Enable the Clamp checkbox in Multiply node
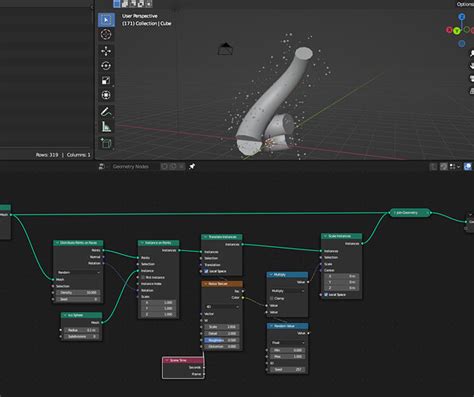The height and width of the screenshot is (397, 474). (x=272, y=298)
